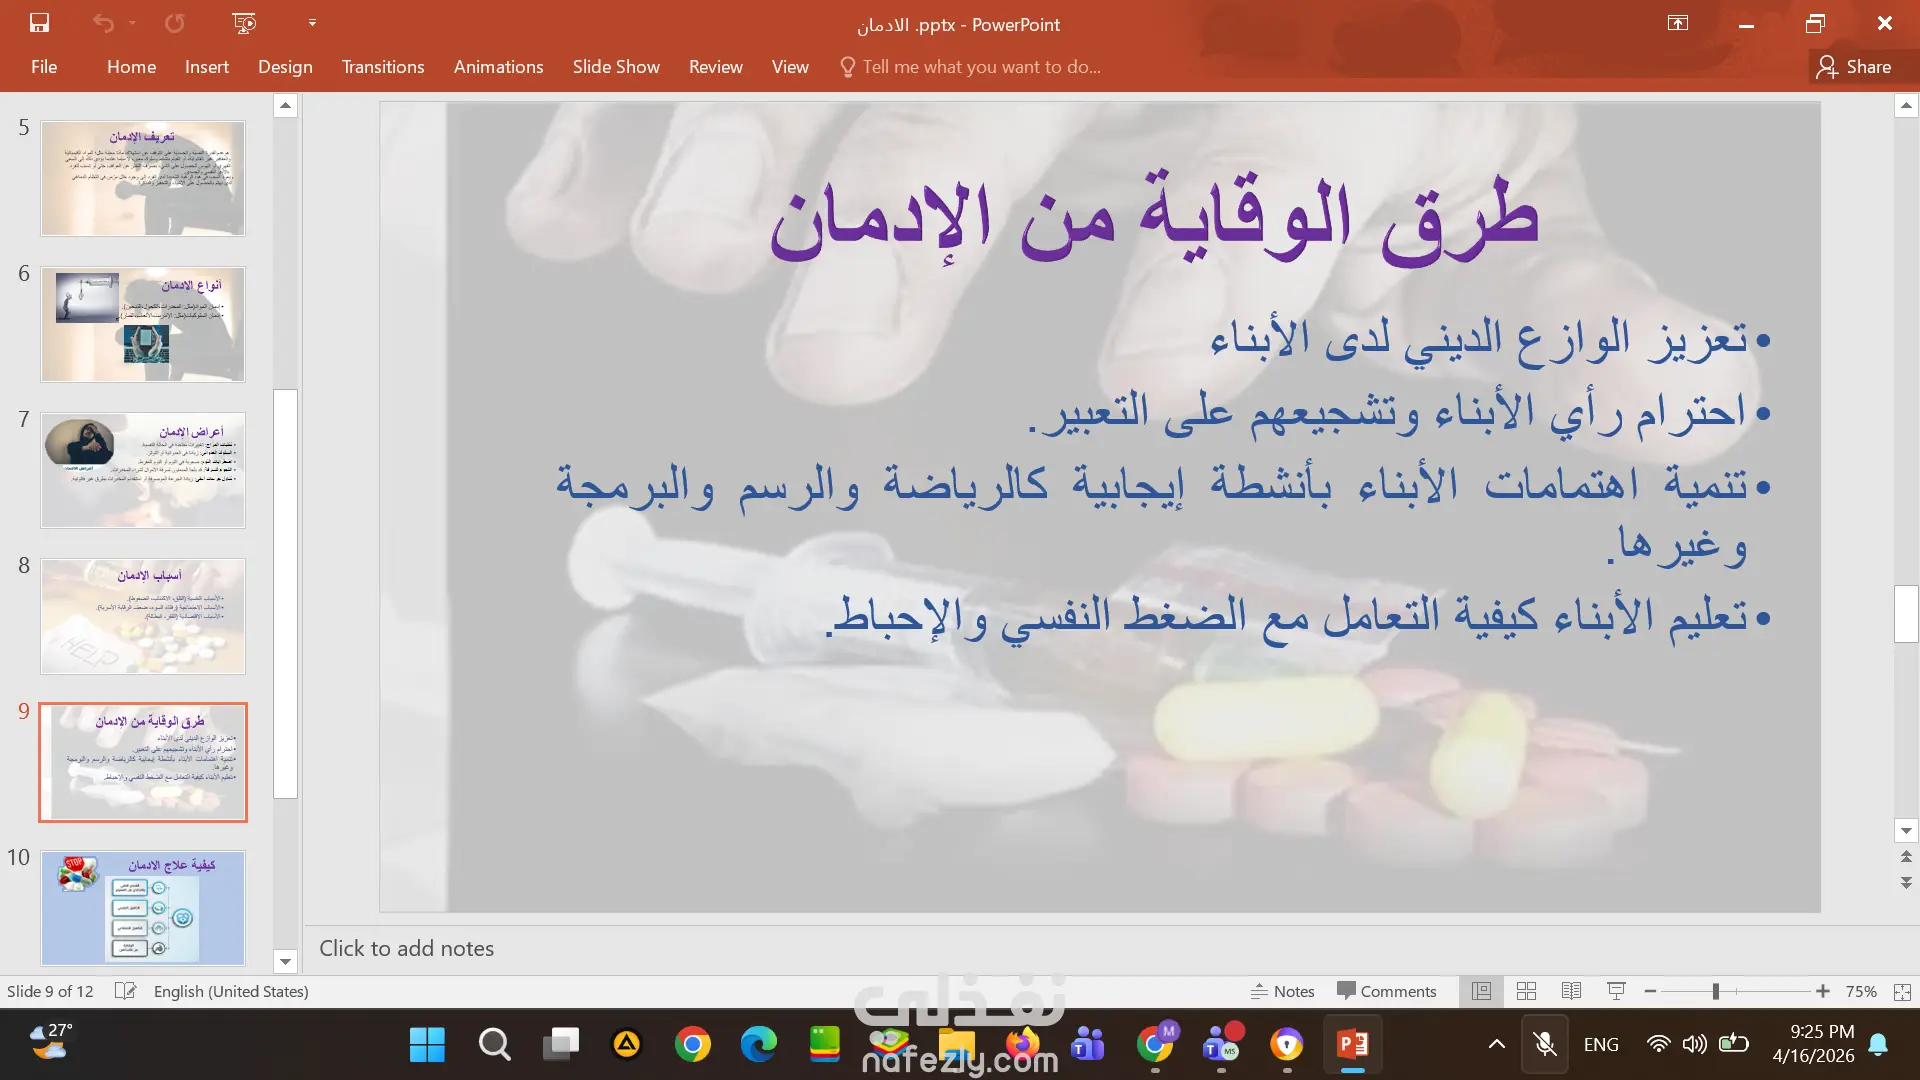Open the Undo history dropdown arrow
1920x1080 pixels.
coord(132,23)
